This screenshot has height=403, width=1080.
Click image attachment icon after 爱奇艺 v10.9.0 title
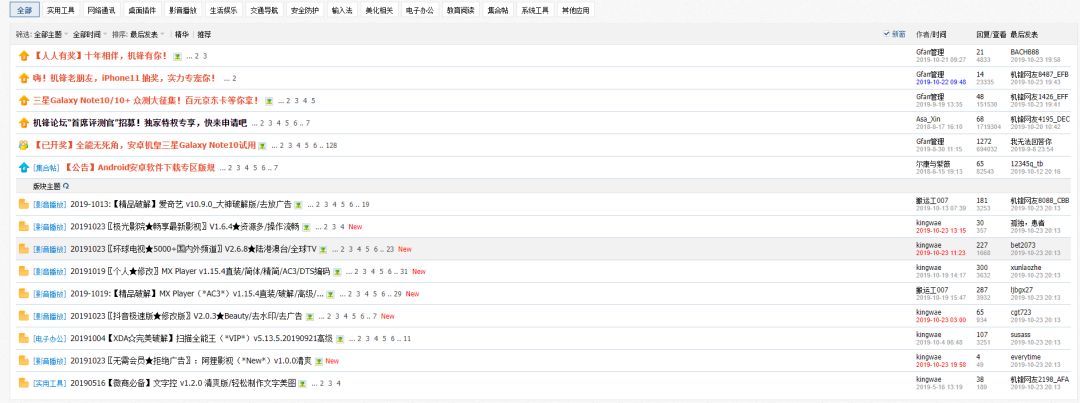(298, 205)
